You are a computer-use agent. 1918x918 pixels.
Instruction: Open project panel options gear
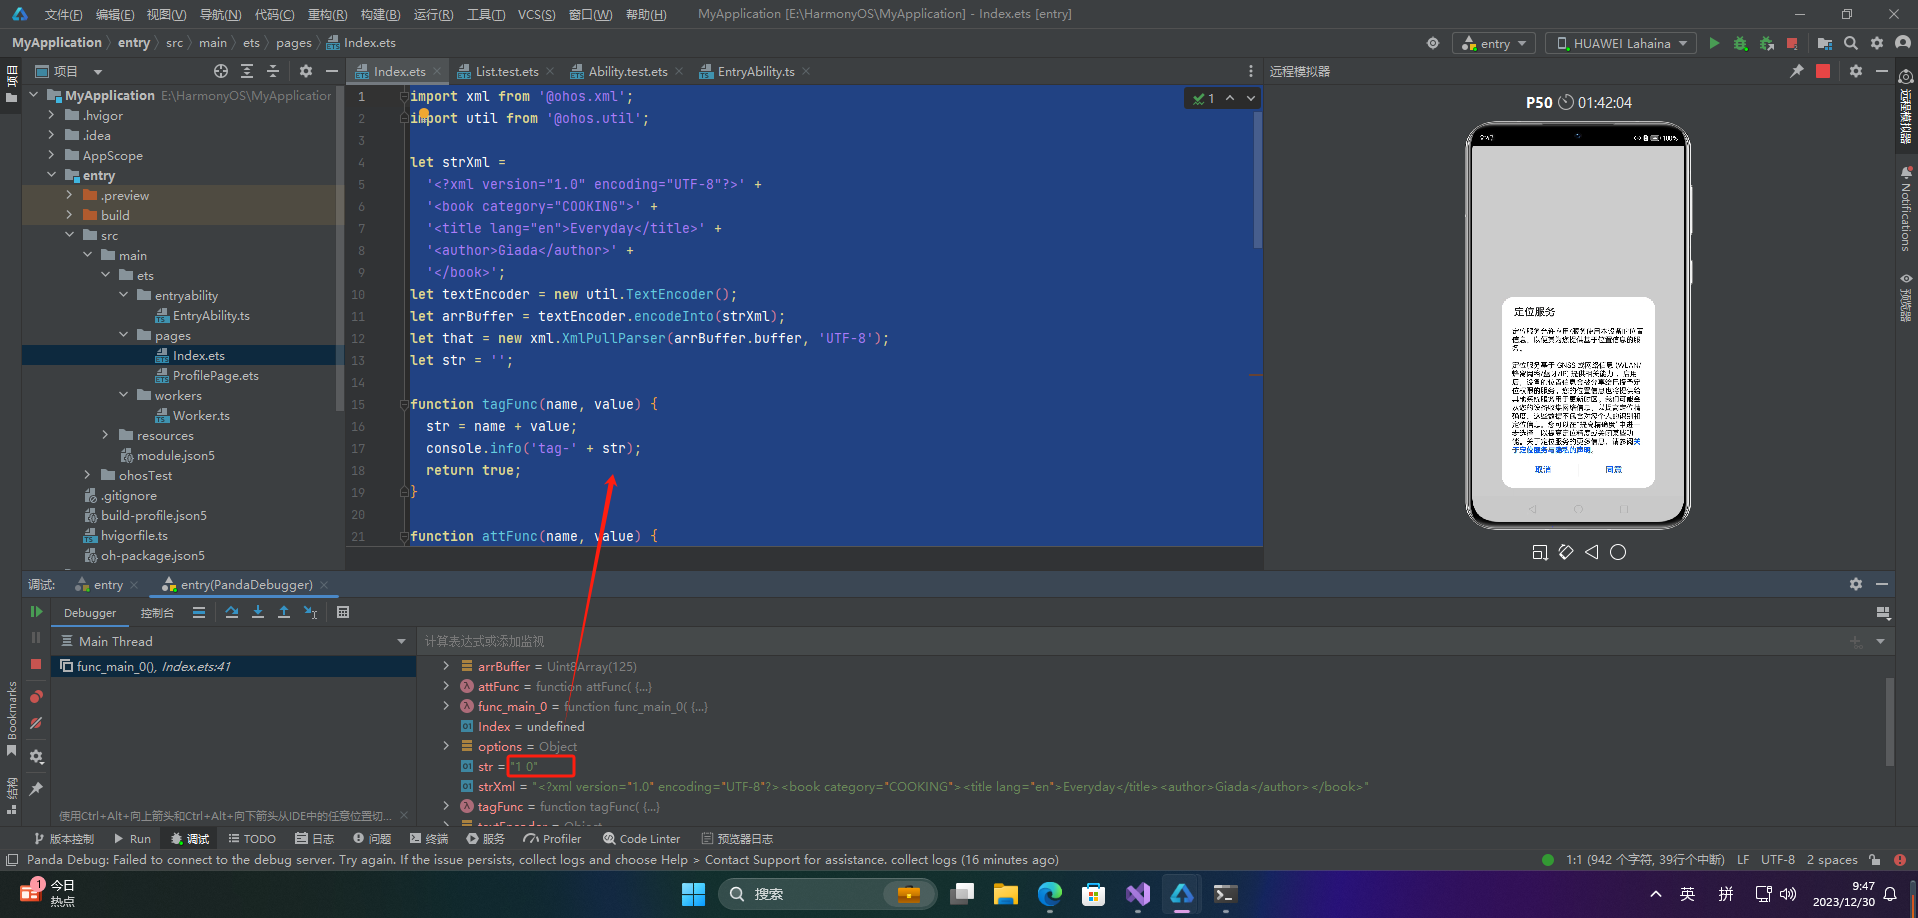pos(306,71)
